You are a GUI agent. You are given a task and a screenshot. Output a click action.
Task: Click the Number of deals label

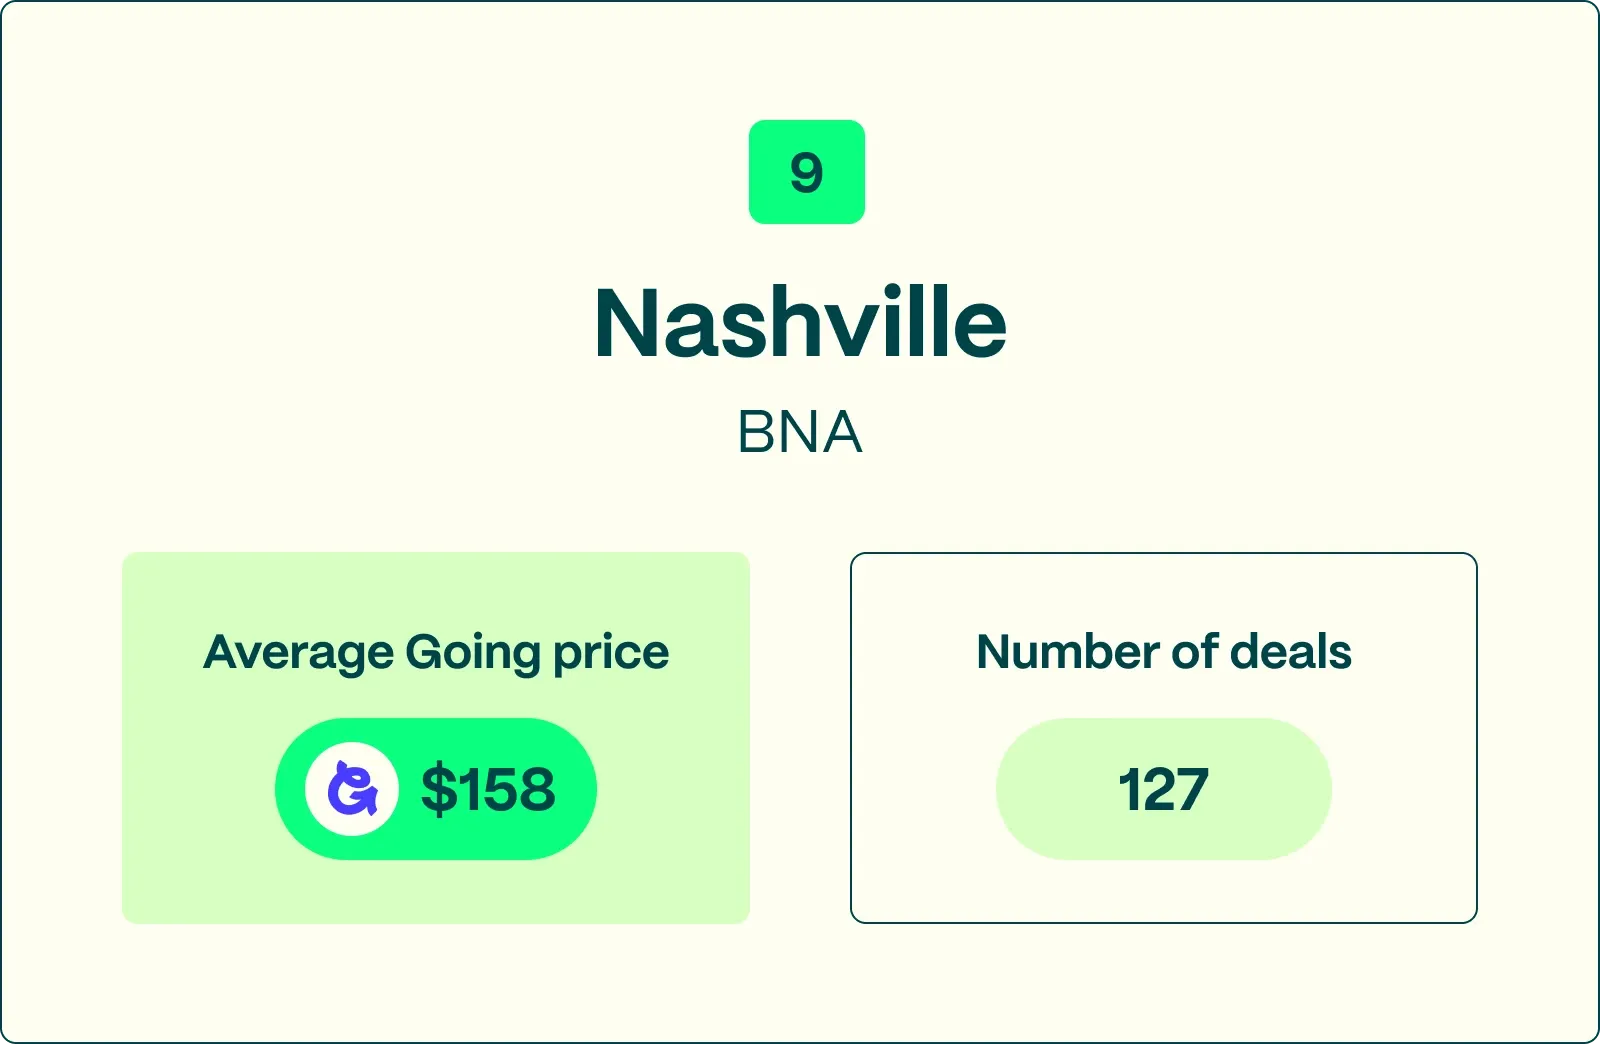tap(1163, 652)
